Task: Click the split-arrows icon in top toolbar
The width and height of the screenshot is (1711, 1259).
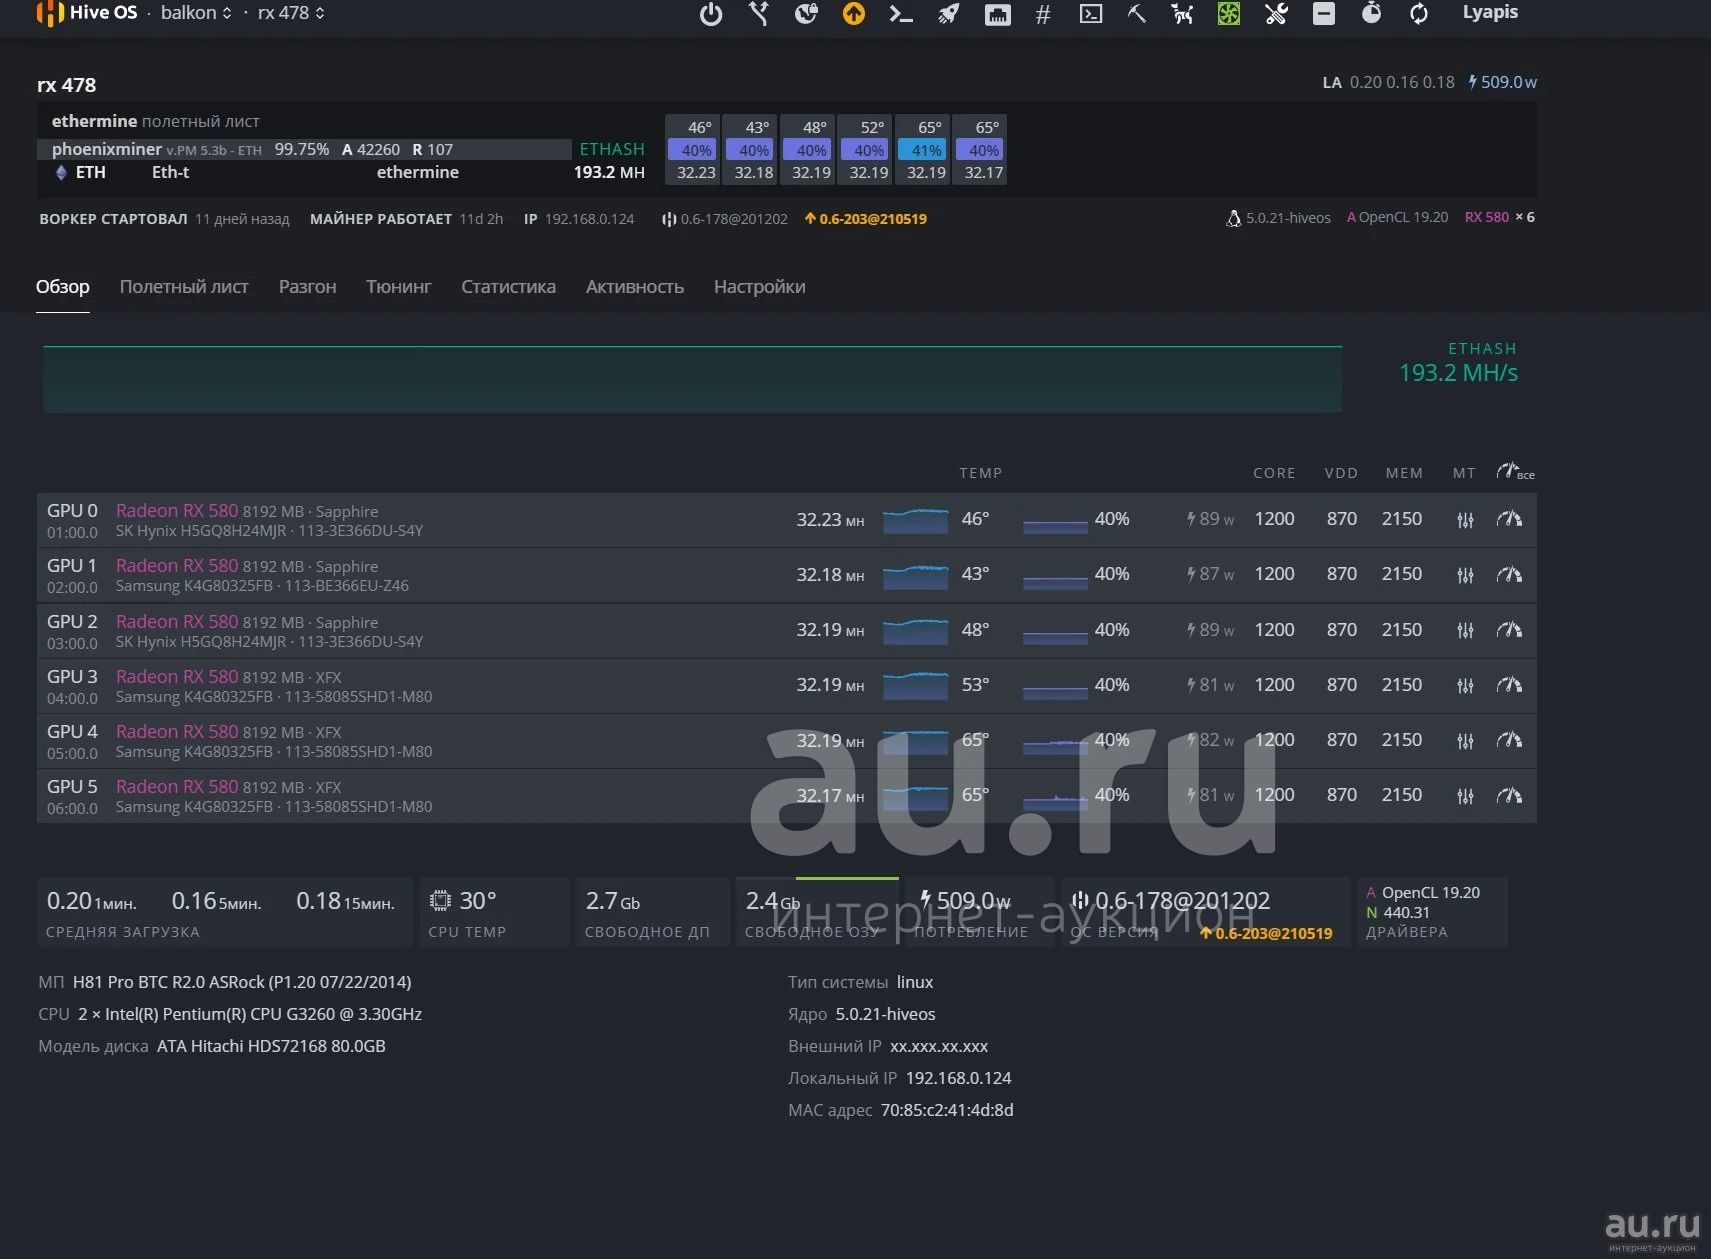Action: tap(759, 14)
